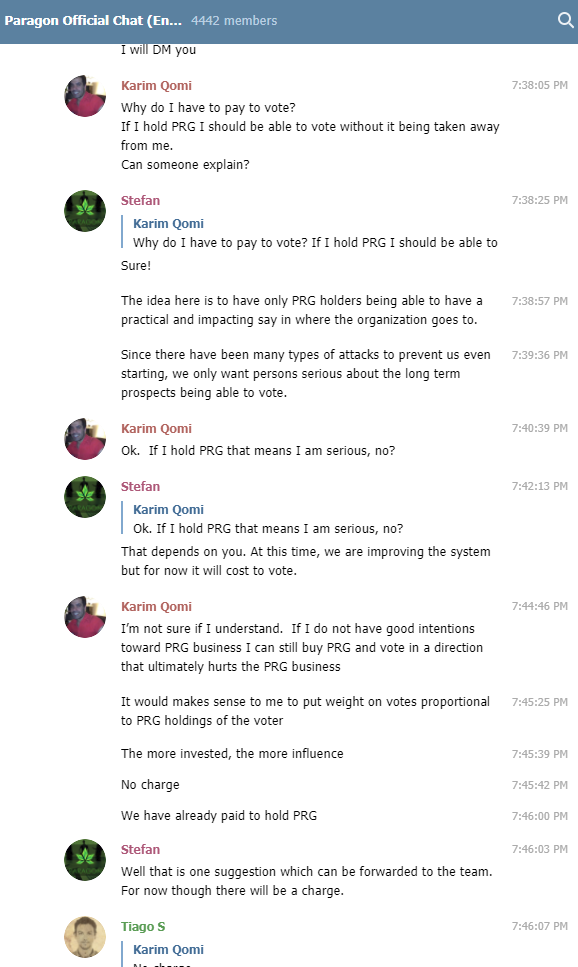Open Karim Qomi's avatar at 7:44:46 PM
This screenshot has height=967, width=578.
pos(85,617)
